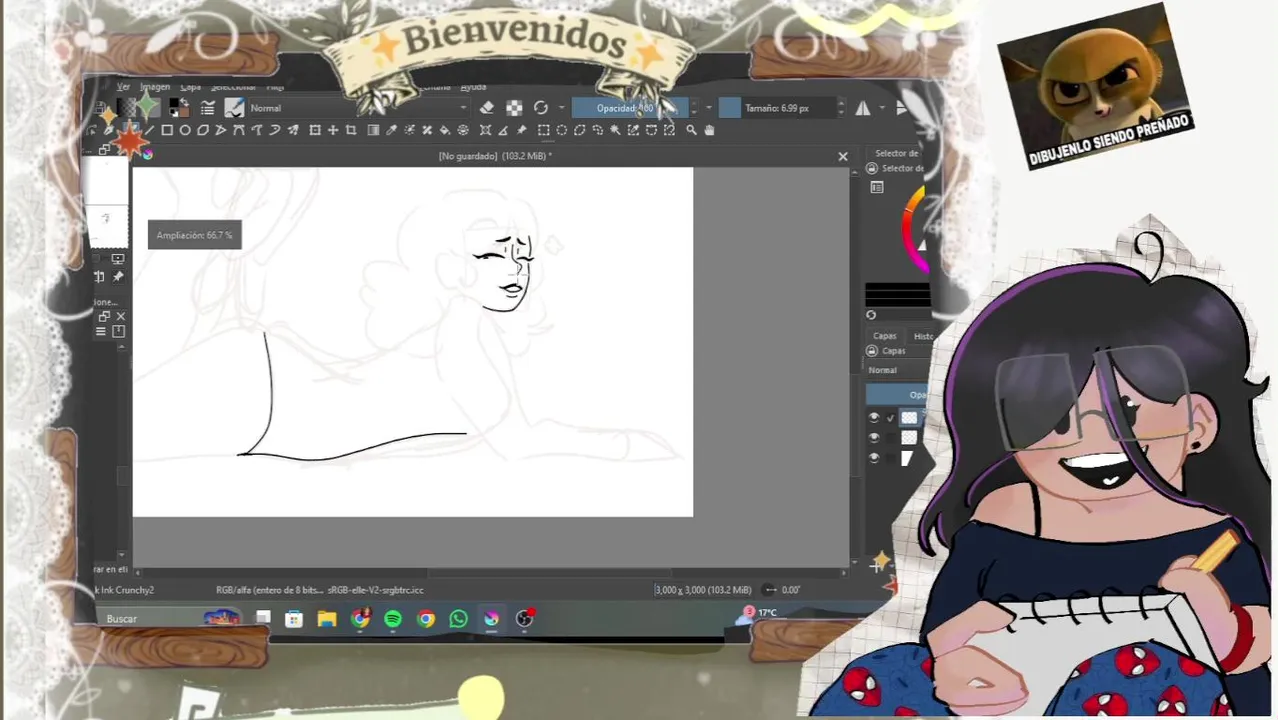
Task: Select the Measure tool
Action: coord(503,130)
